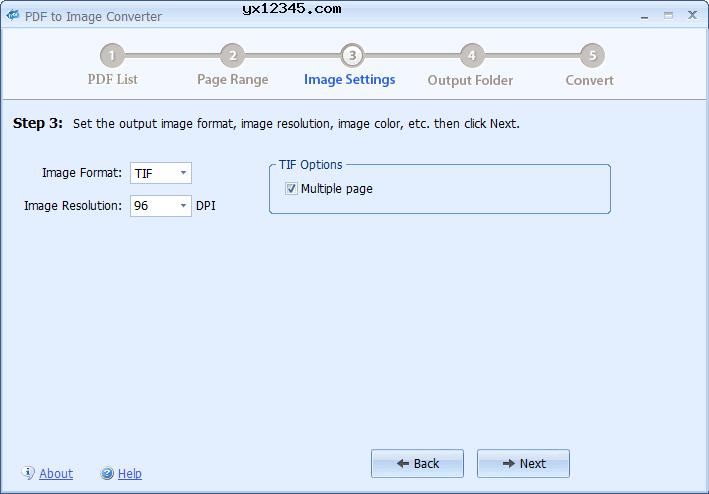The width and height of the screenshot is (709, 494).
Task: Click the Help question mark icon
Action: [x=107, y=473]
